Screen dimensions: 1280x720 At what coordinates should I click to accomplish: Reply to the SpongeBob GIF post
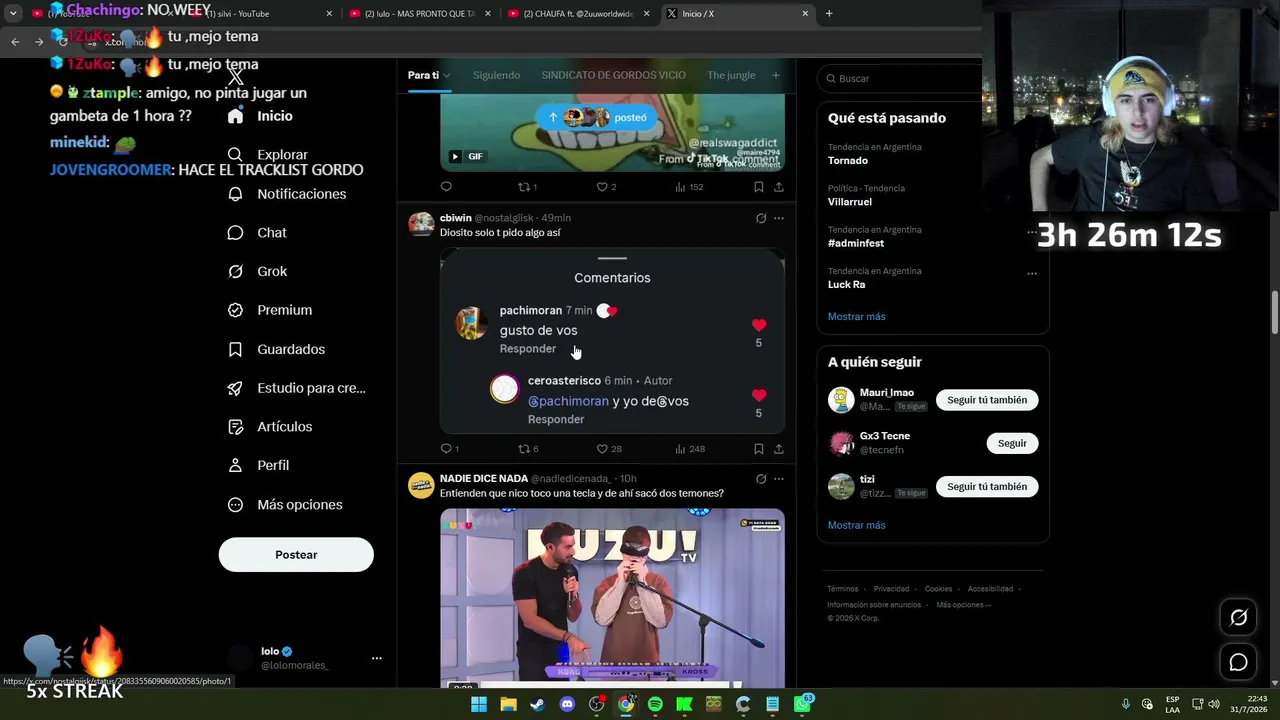click(x=446, y=187)
